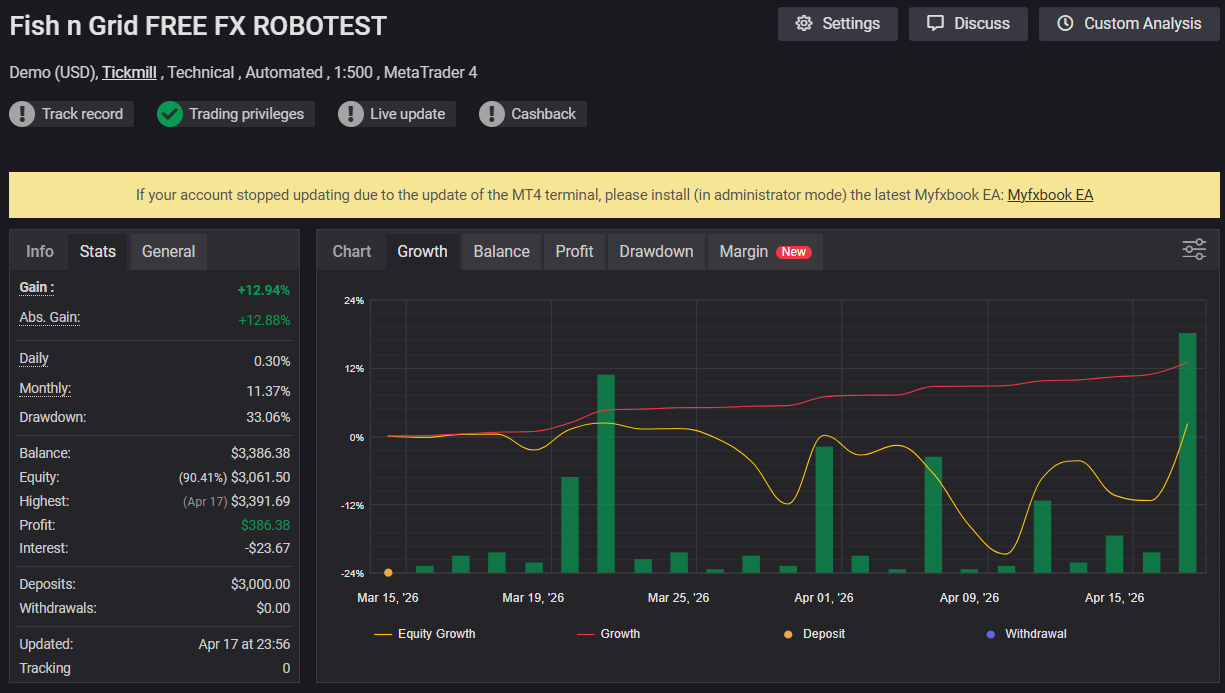This screenshot has height=693, width=1225.
Task: Toggle red Growth series in legend
Action: pyautogui.click(x=608, y=634)
